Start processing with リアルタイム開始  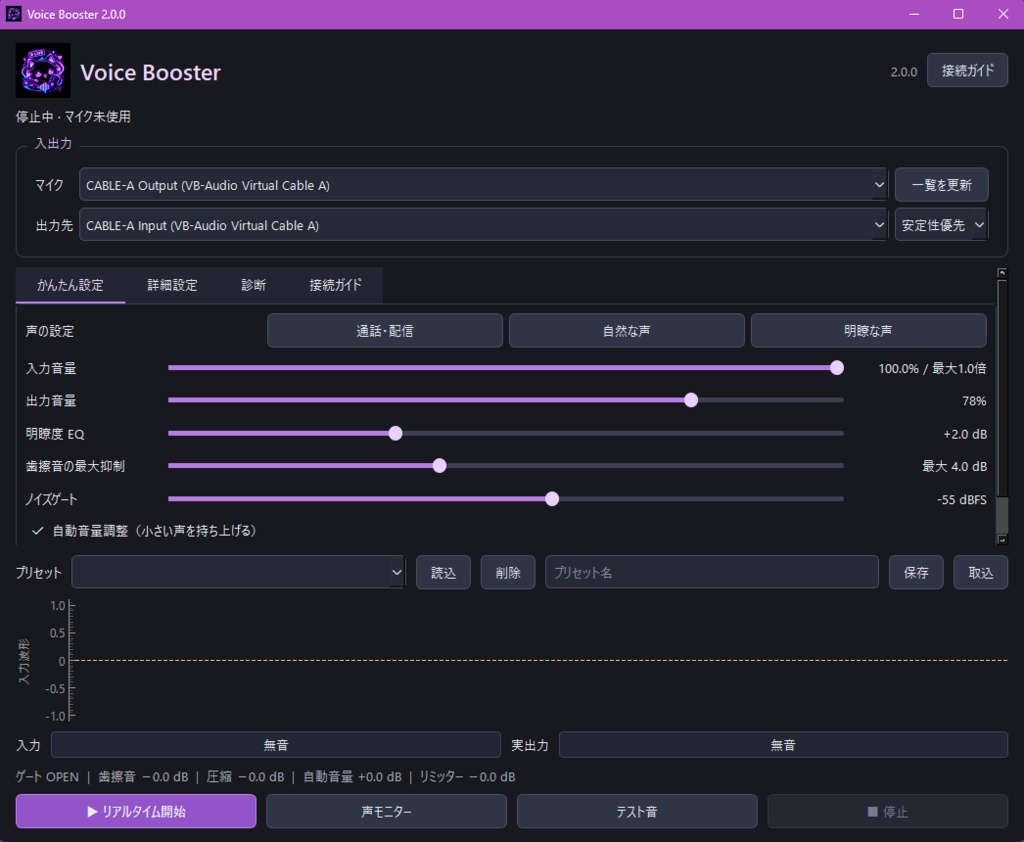136,811
